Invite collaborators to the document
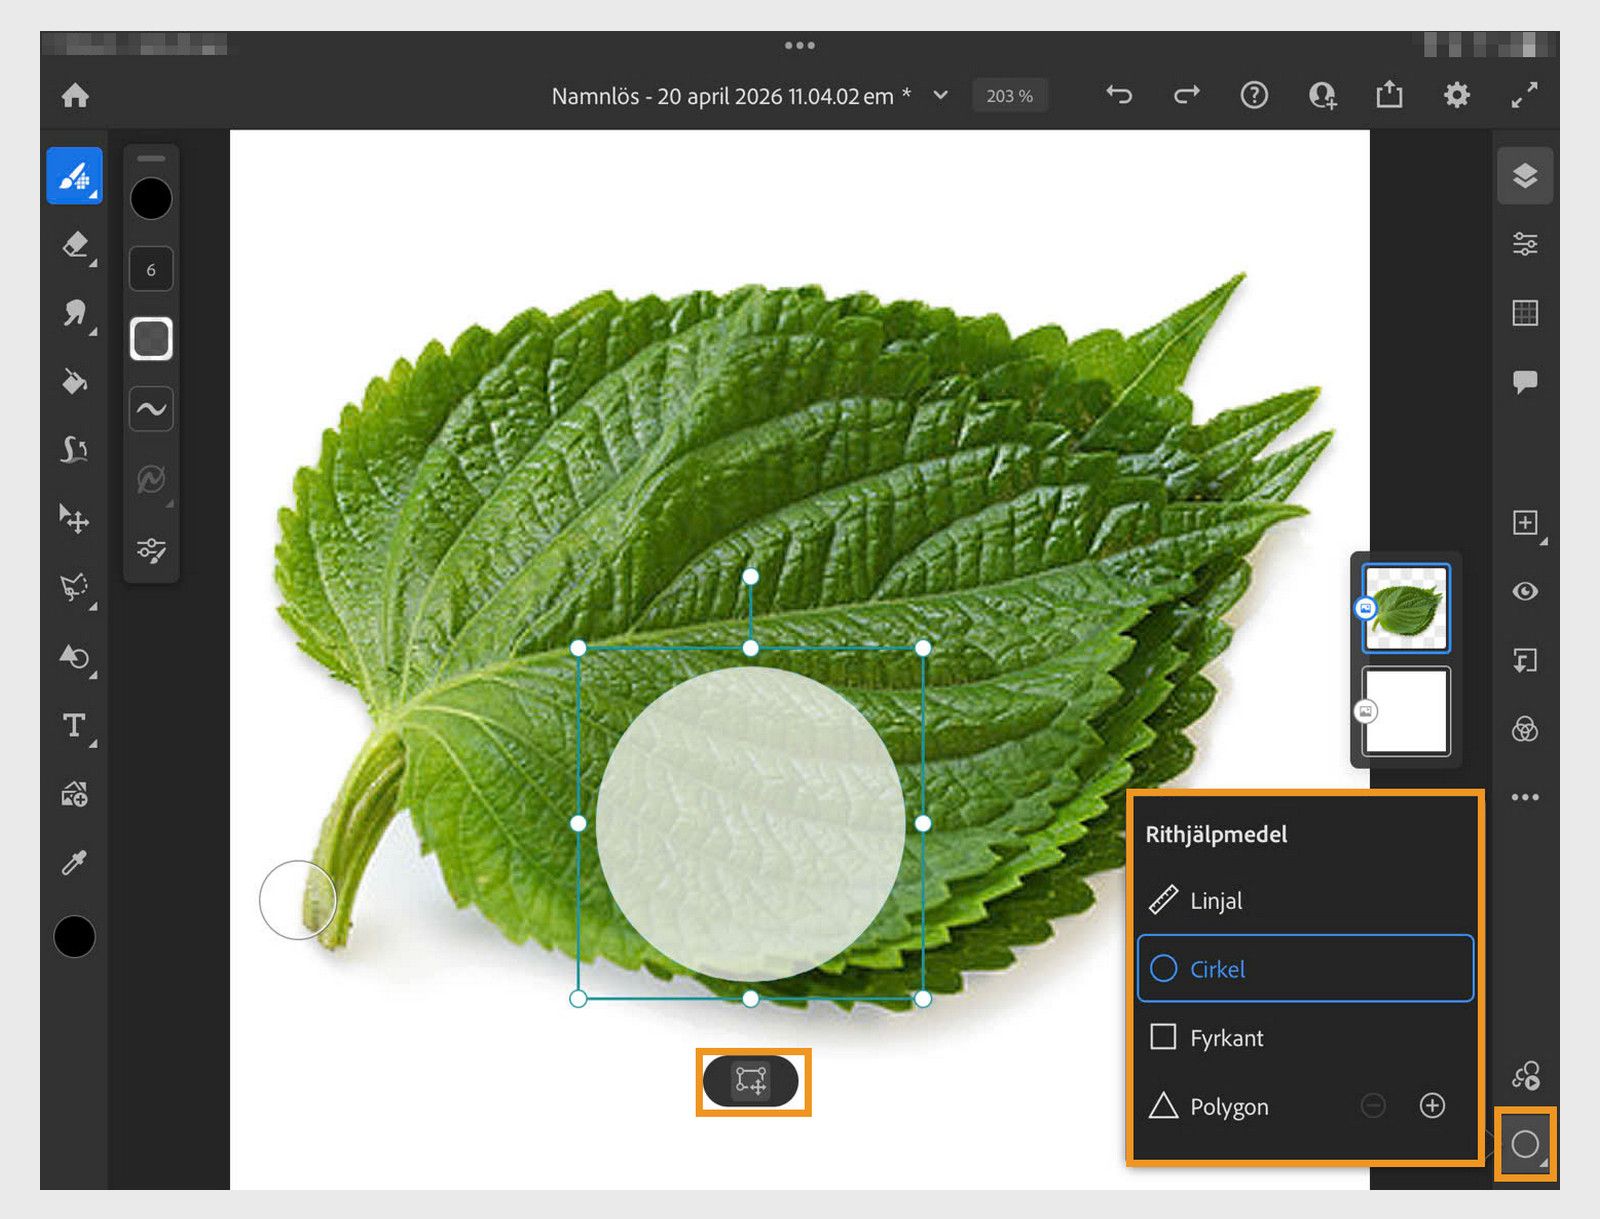Screen dimensions: 1600x1219 1322,95
